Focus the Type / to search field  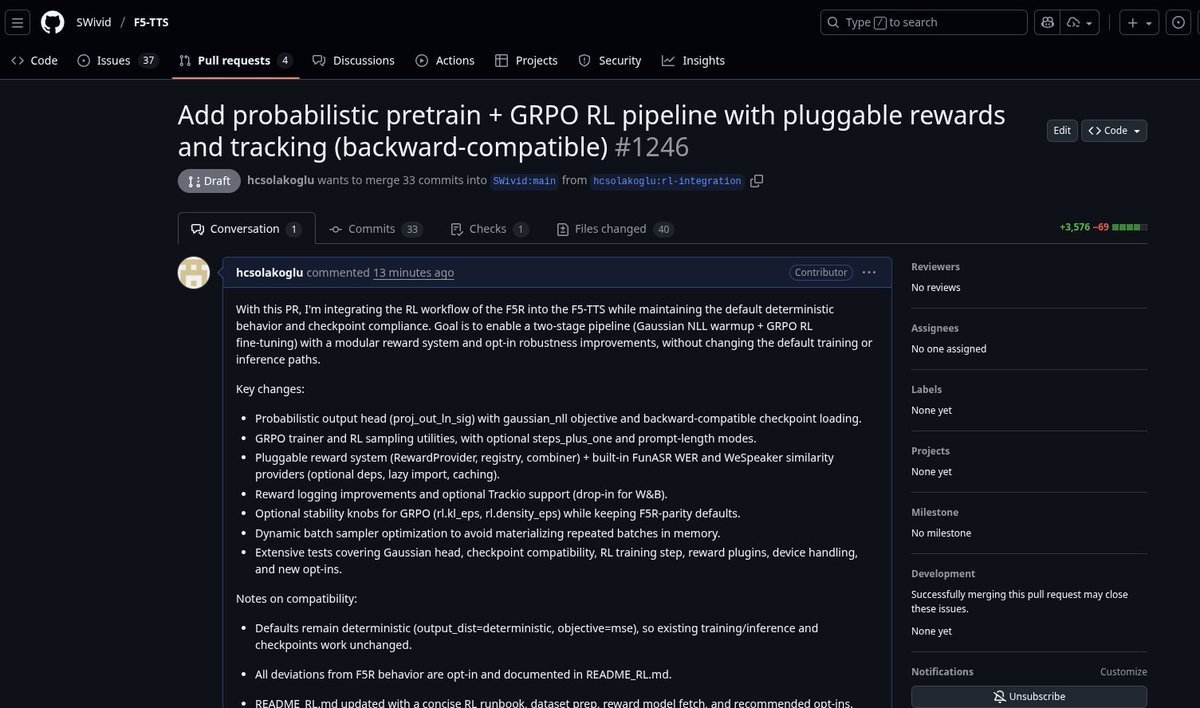click(x=924, y=22)
